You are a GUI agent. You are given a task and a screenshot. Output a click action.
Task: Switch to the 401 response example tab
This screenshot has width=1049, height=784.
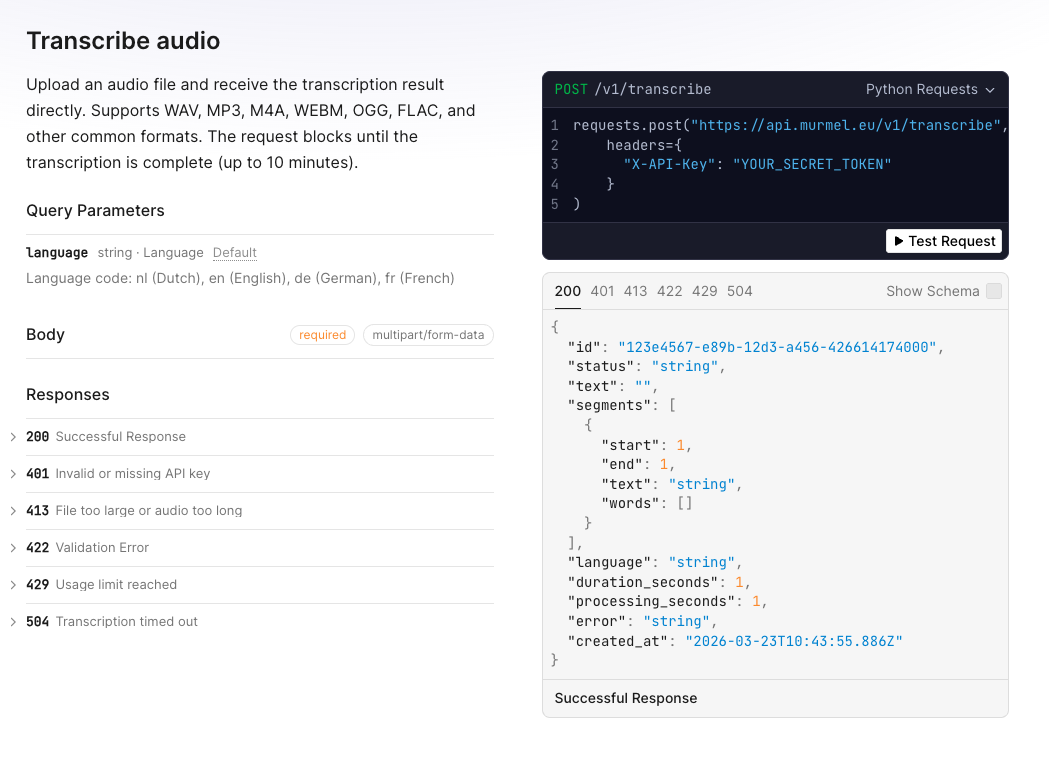pos(602,291)
